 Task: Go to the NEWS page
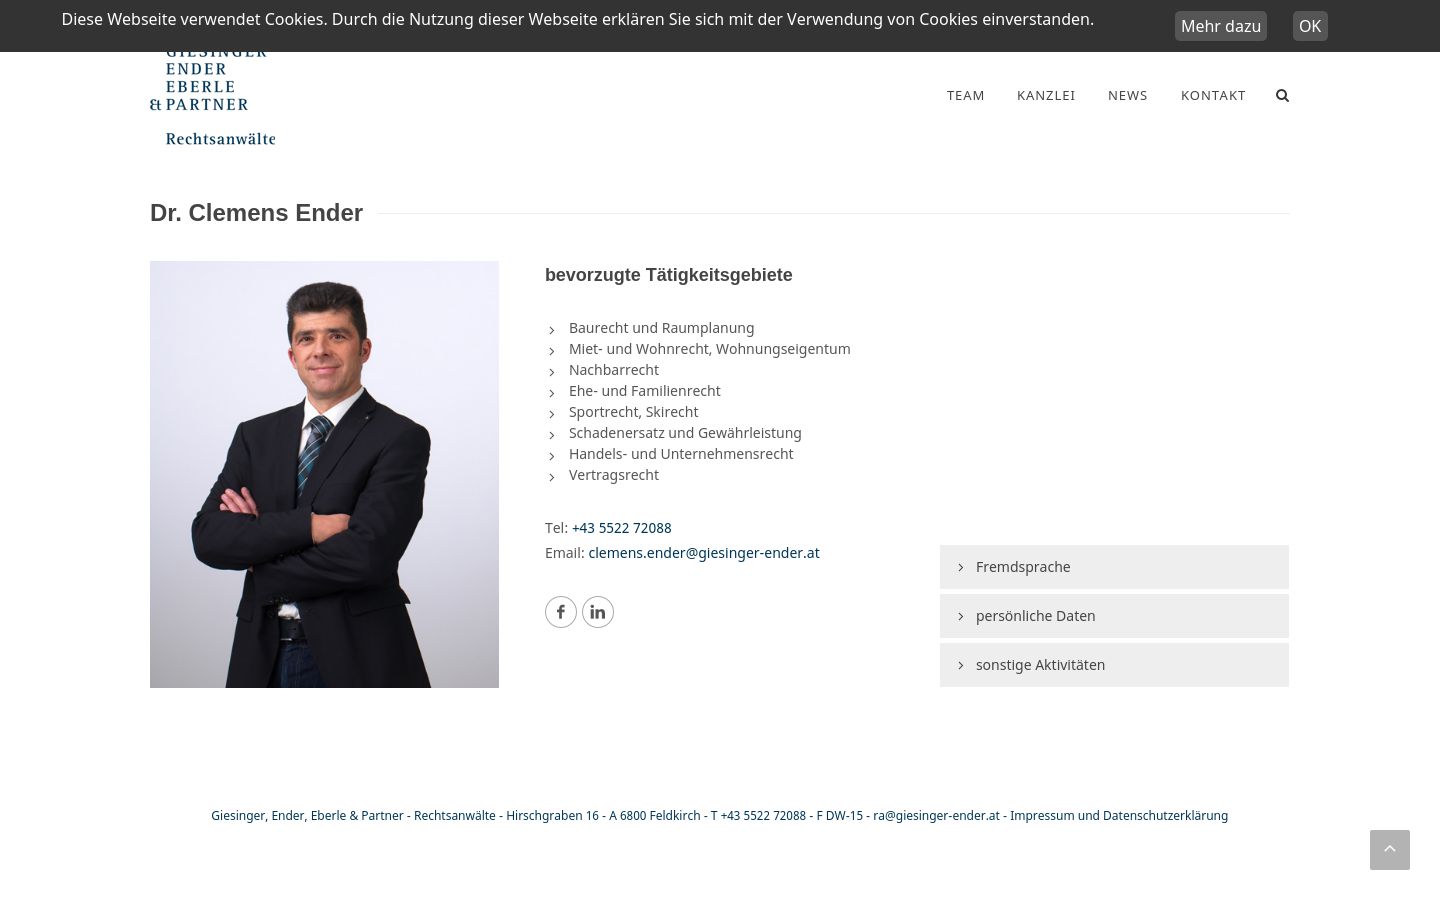click(1128, 95)
